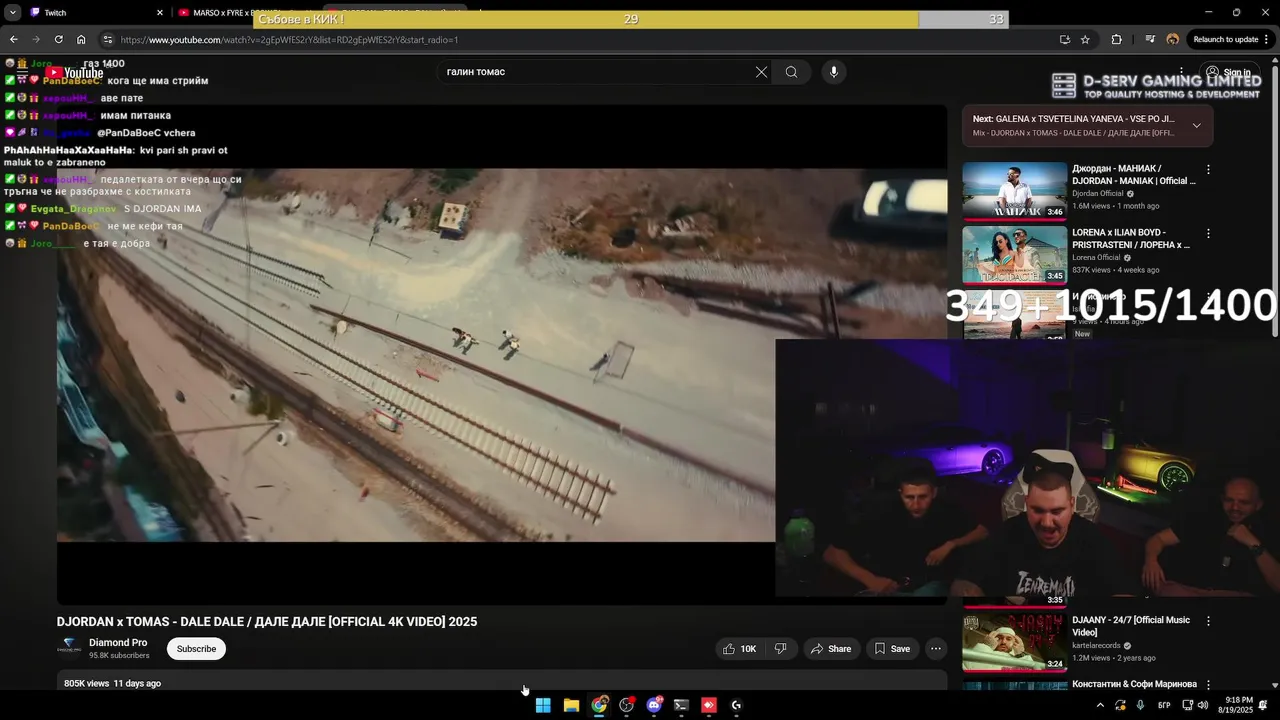
Task: Open the browser home page
Action: [81, 40]
